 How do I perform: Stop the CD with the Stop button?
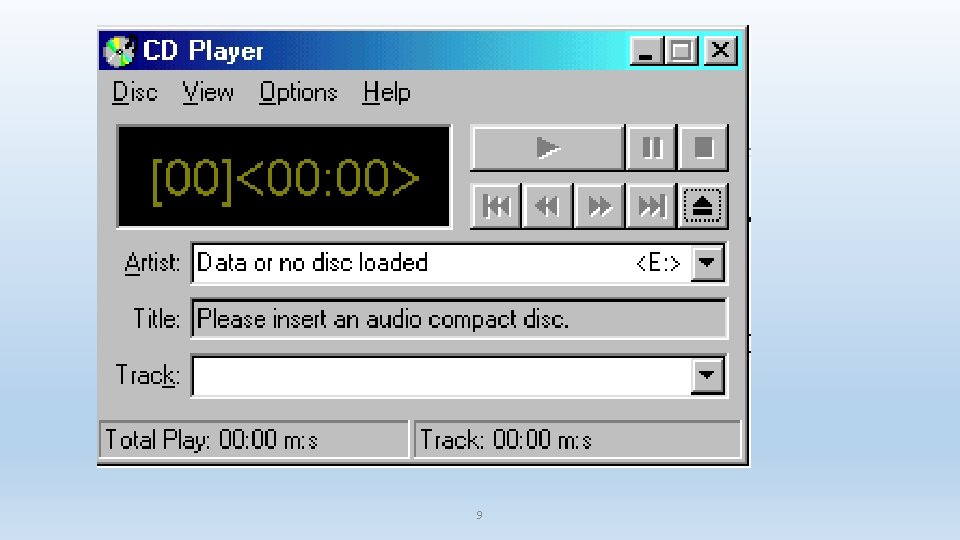[703, 148]
